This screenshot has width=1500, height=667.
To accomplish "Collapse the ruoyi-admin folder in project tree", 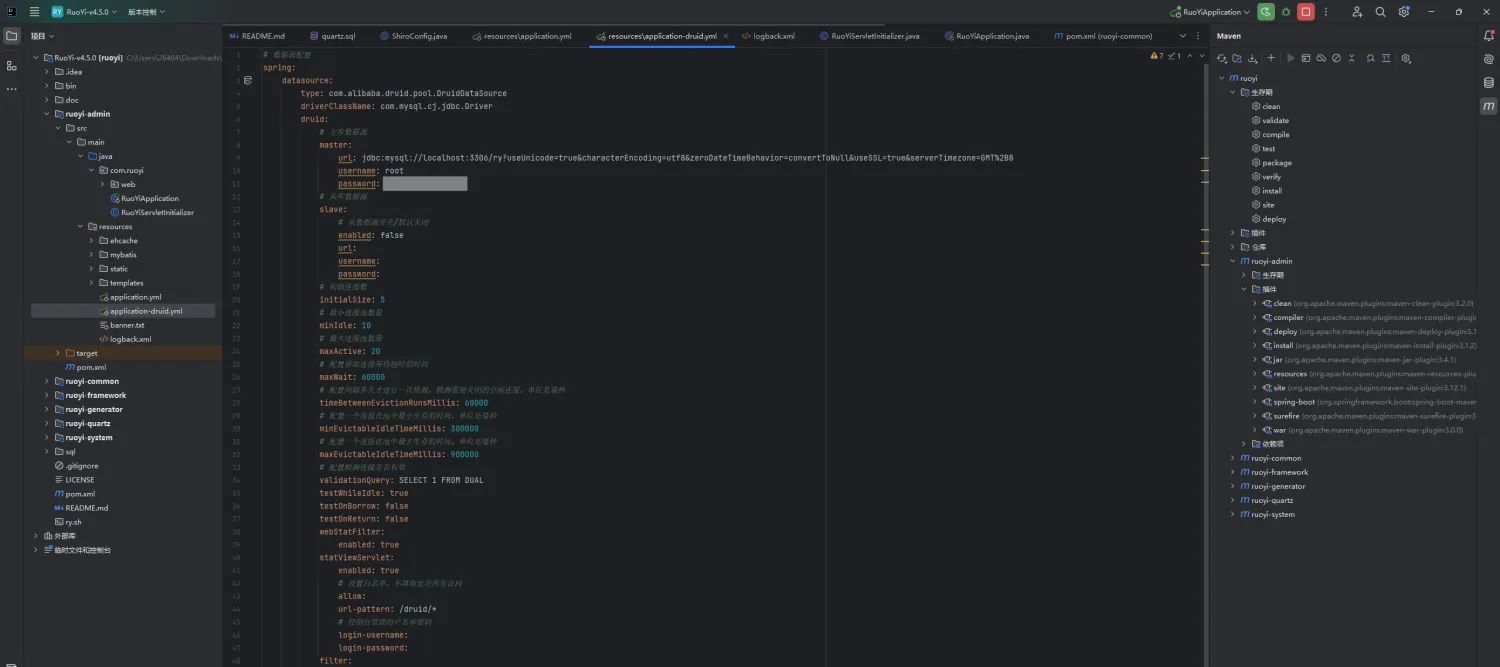I will (x=46, y=114).
